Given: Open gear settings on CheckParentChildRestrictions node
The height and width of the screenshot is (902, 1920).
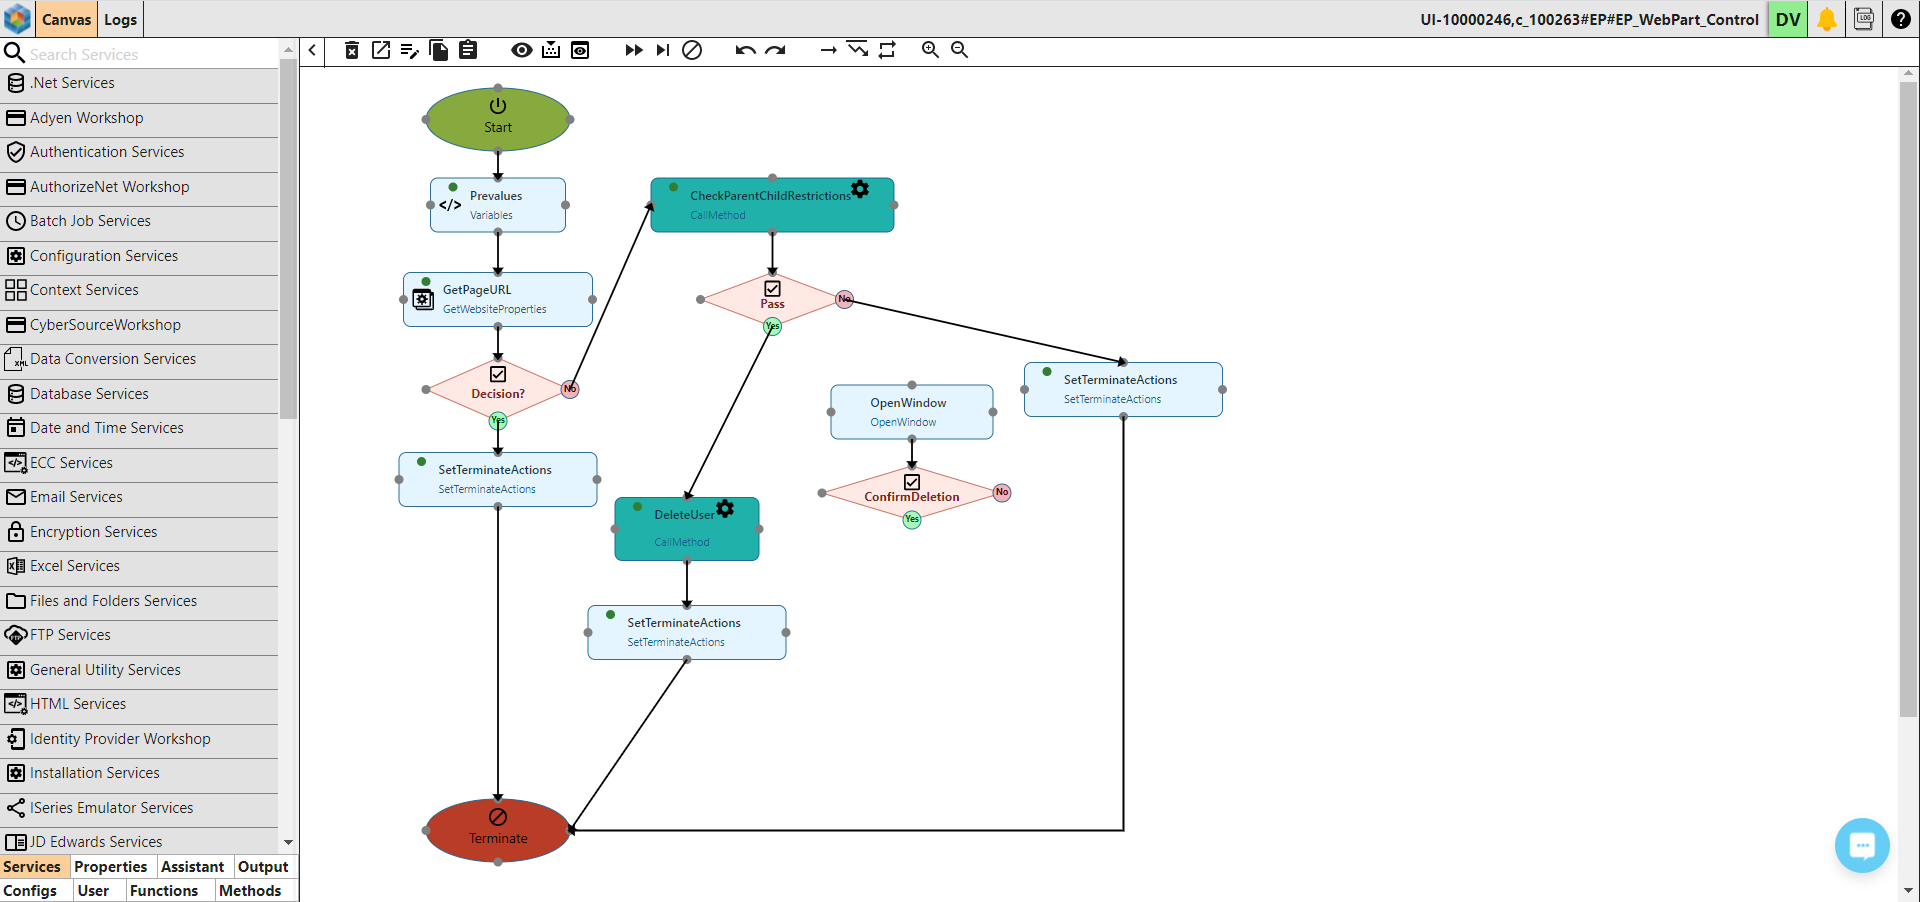Looking at the screenshot, I should [860, 189].
